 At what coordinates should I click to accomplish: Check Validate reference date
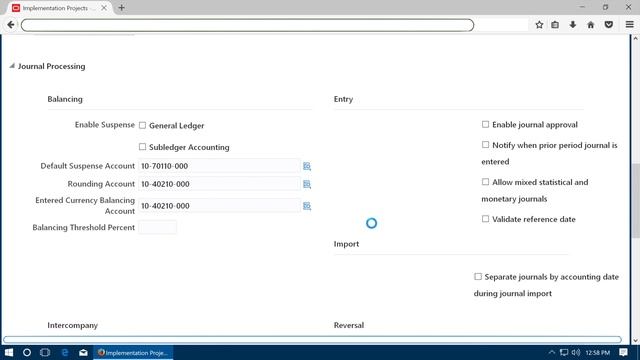485,219
